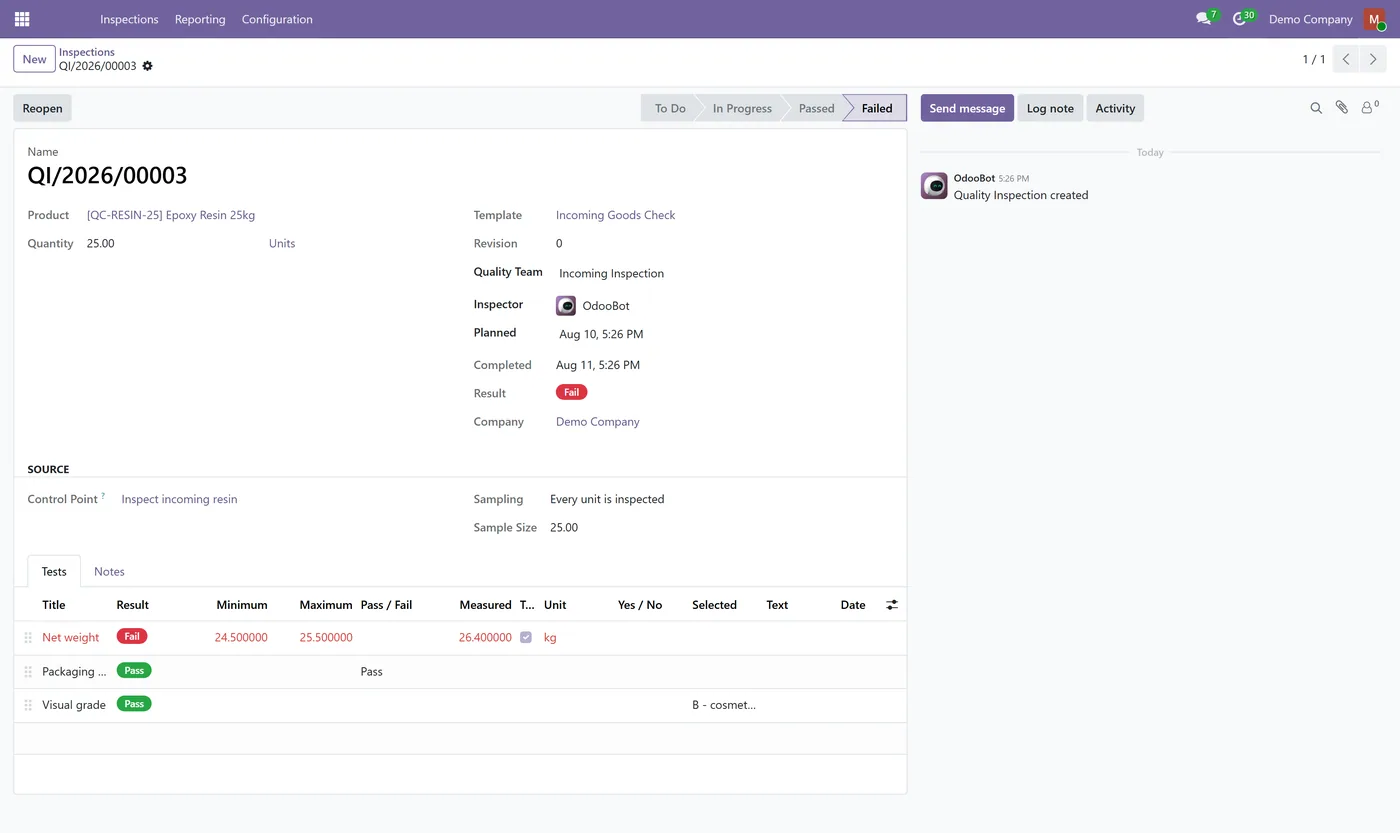
Task: Click the Inspections breadcrumb link
Action: coord(87,52)
